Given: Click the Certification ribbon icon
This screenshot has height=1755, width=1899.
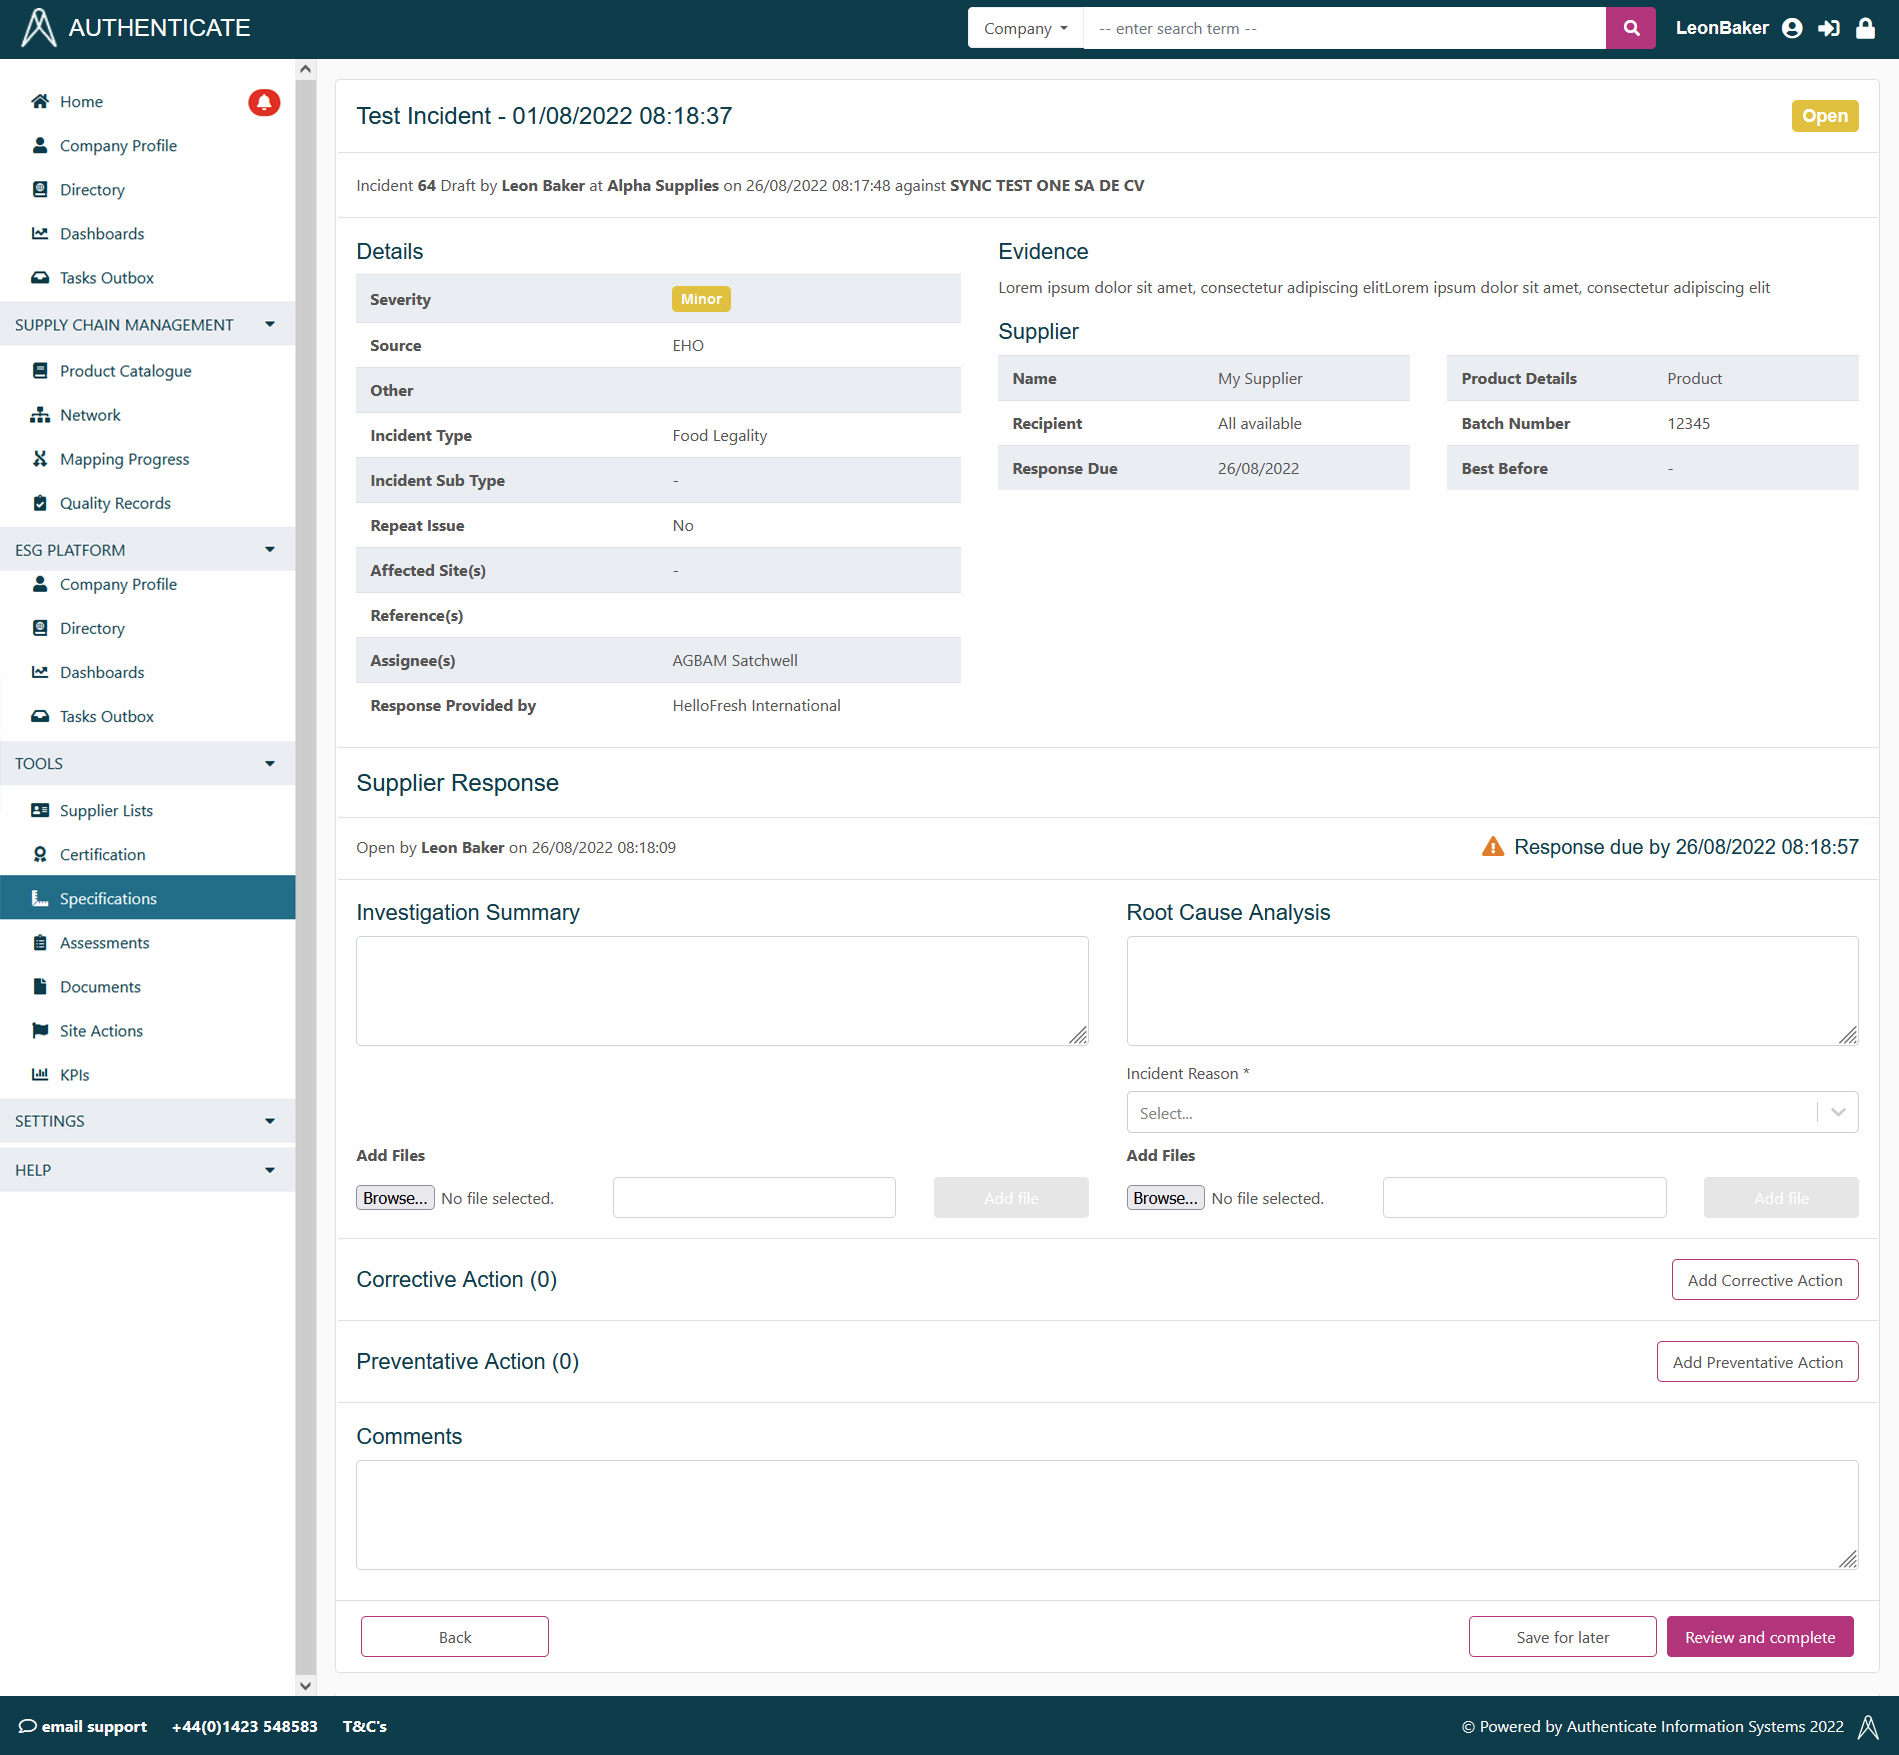Looking at the screenshot, I should tap(40, 854).
